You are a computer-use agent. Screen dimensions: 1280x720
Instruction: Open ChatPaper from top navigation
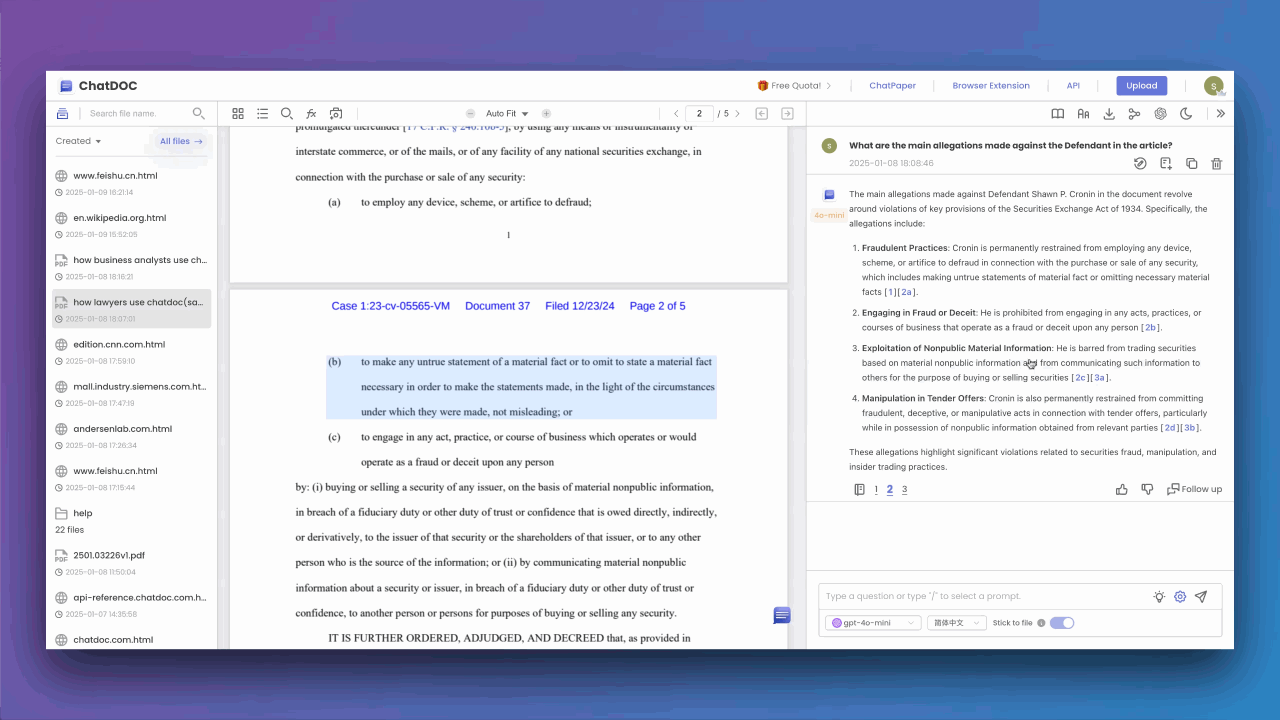tap(892, 86)
